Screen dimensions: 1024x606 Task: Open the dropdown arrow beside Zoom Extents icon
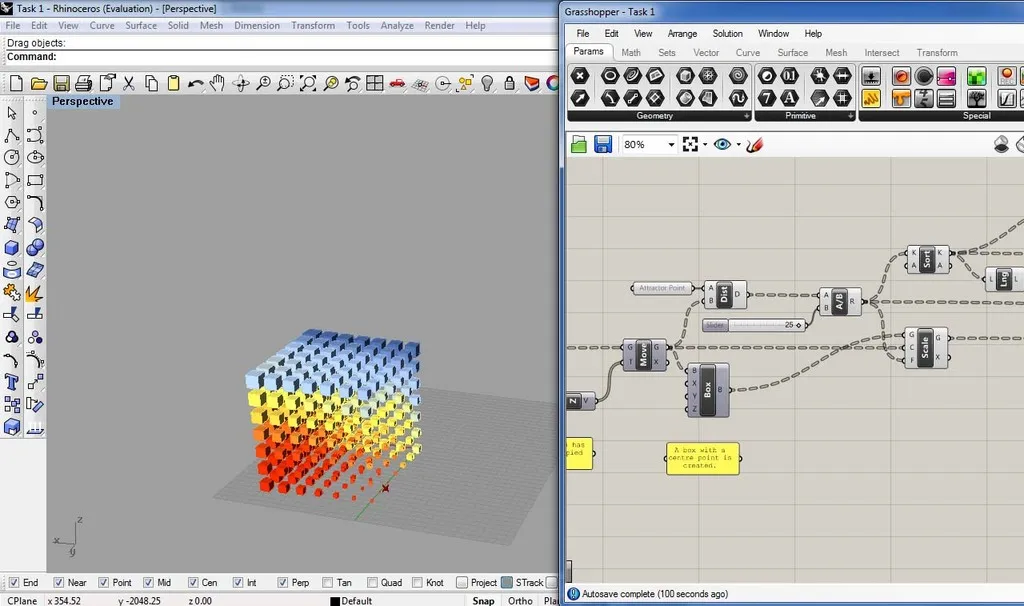point(705,145)
